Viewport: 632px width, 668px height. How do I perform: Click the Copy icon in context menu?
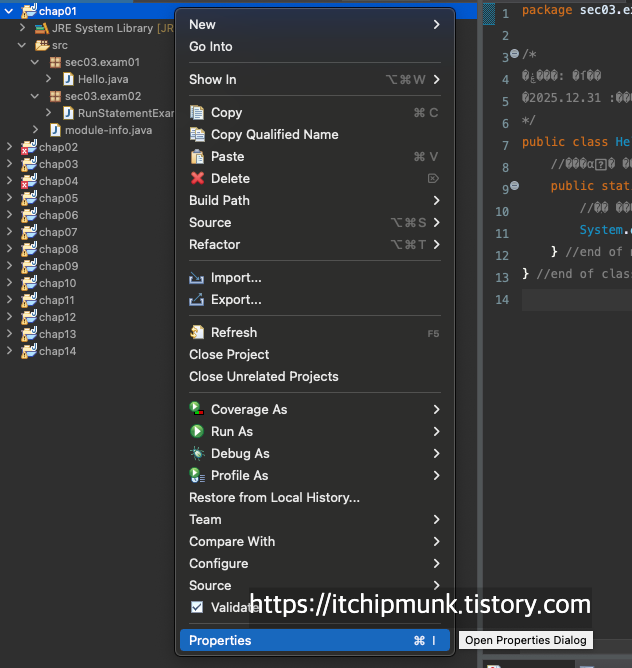click(x=197, y=112)
